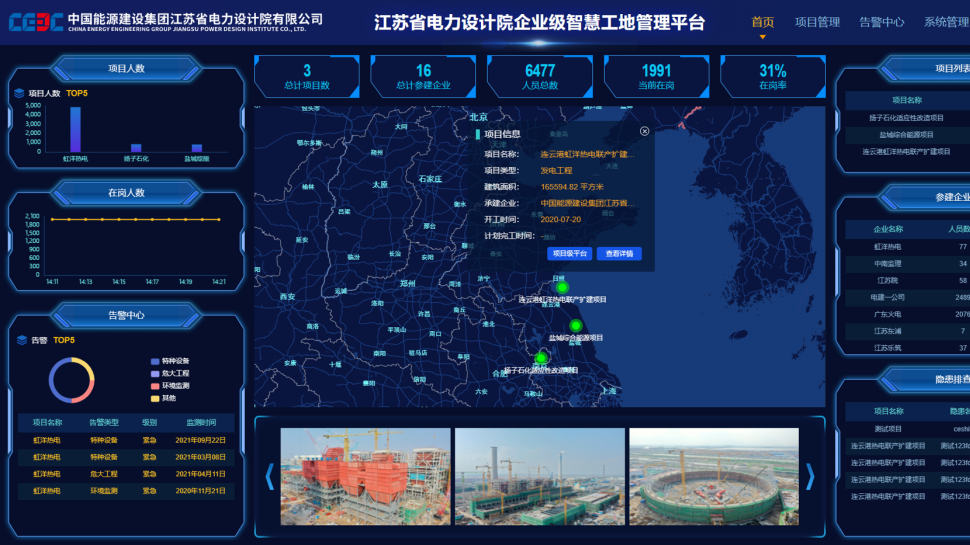Viewport: 970px width, 545px height.
Task: Toggle 危大工程 legend item
Action: pyautogui.click(x=170, y=374)
